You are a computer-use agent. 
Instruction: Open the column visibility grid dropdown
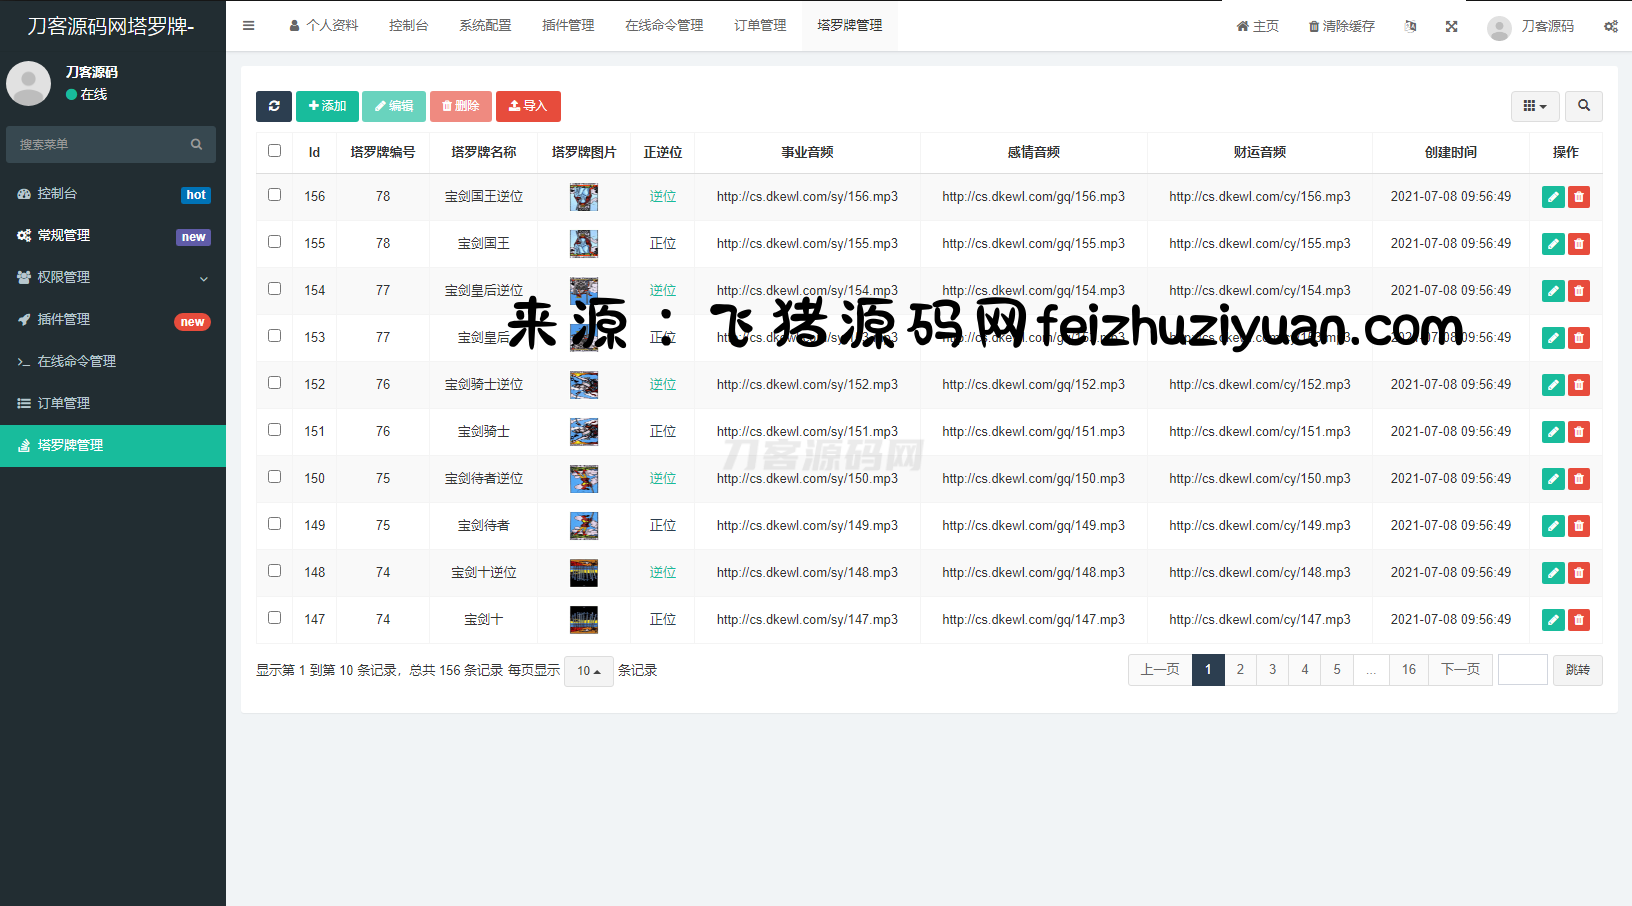click(1534, 106)
